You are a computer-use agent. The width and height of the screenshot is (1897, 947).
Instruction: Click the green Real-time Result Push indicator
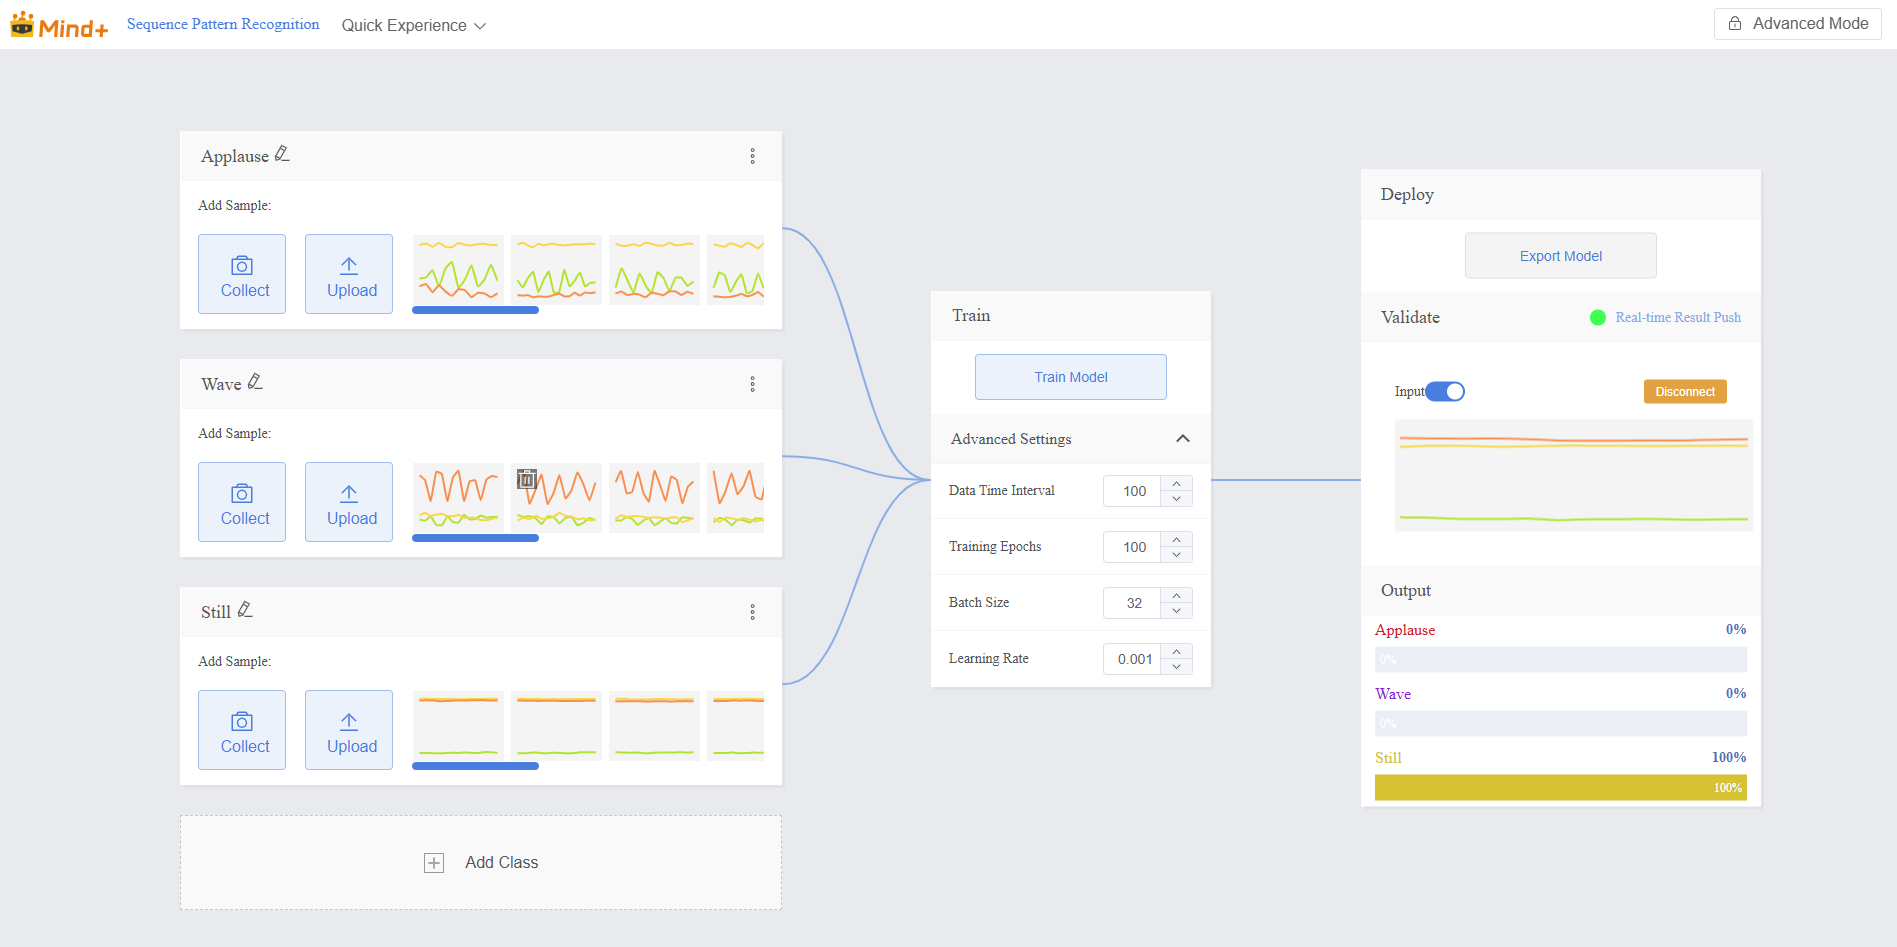[1598, 317]
